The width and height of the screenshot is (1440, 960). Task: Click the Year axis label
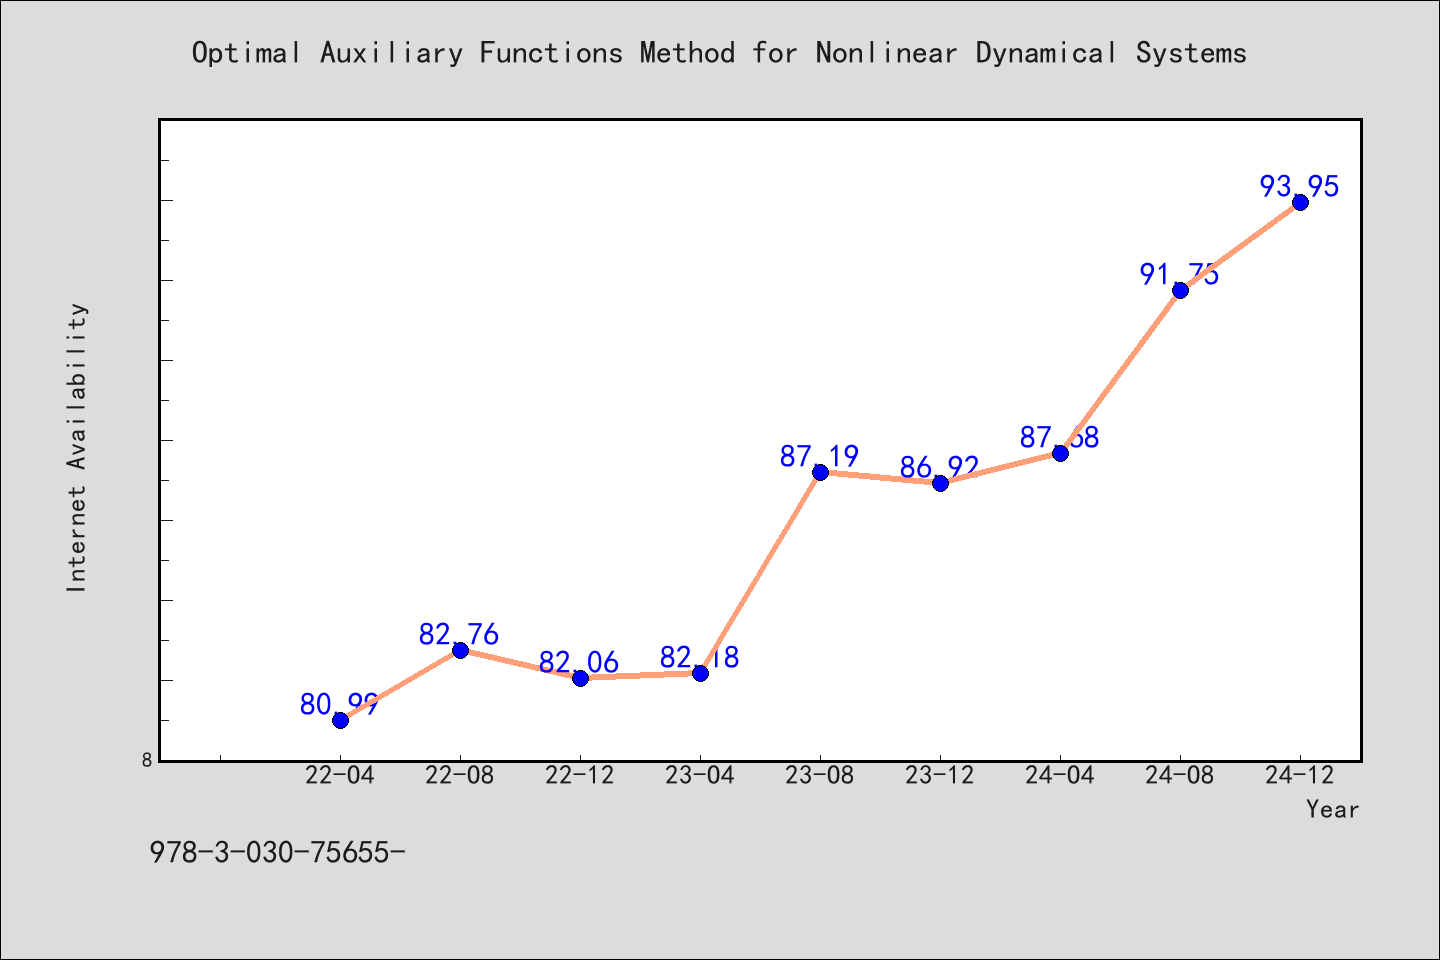tap(1332, 810)
